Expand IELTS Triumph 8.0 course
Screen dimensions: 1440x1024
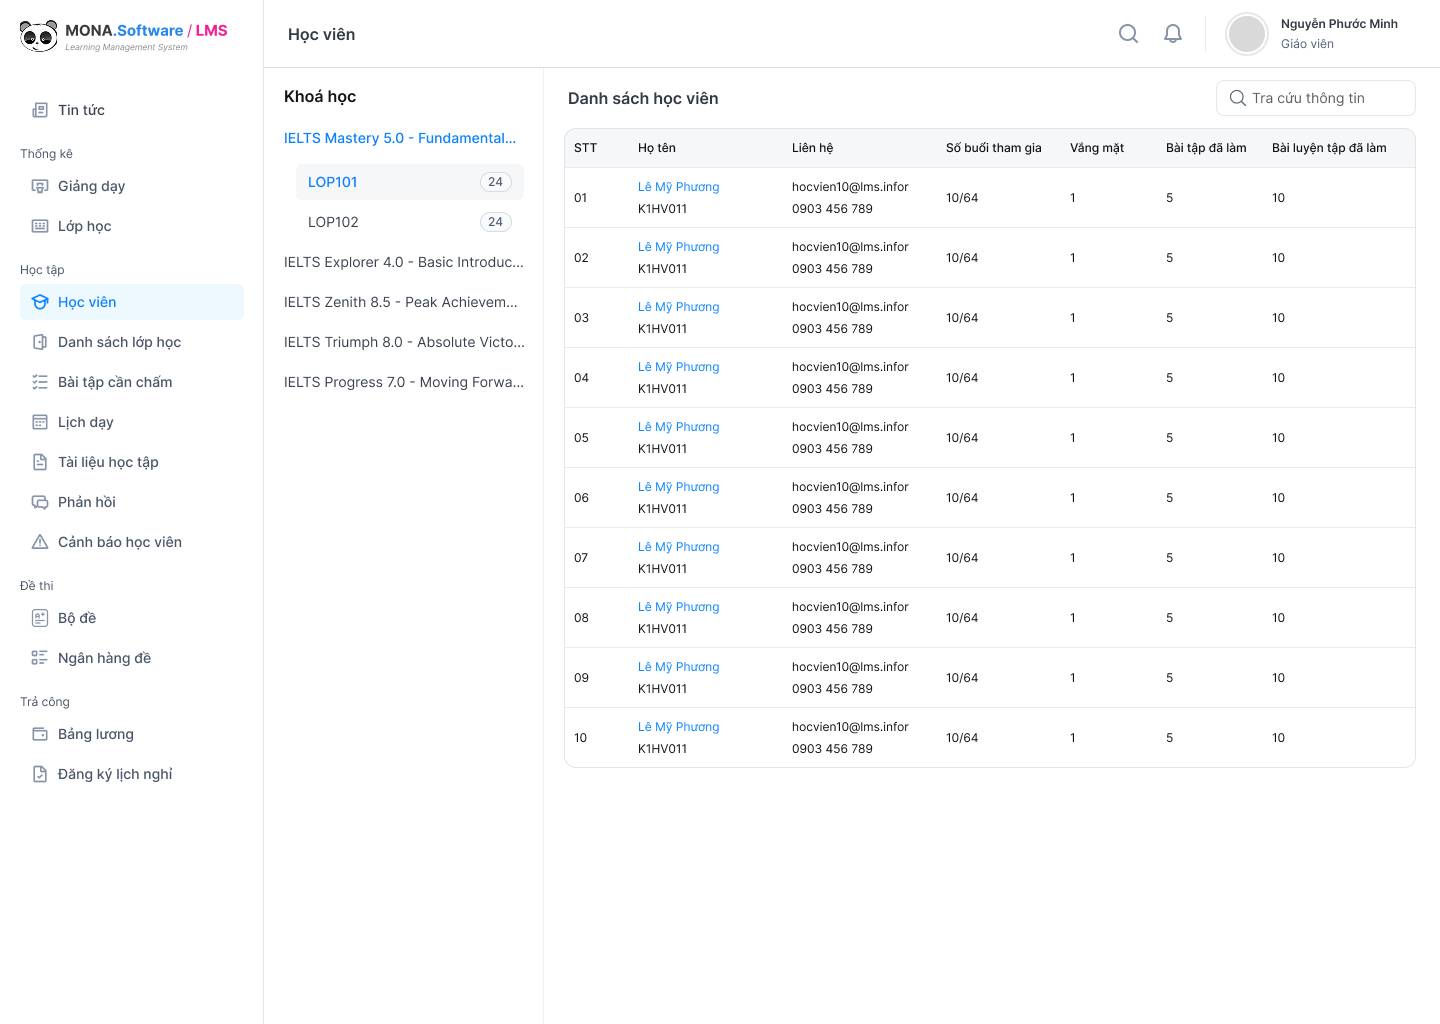(404, 342)
